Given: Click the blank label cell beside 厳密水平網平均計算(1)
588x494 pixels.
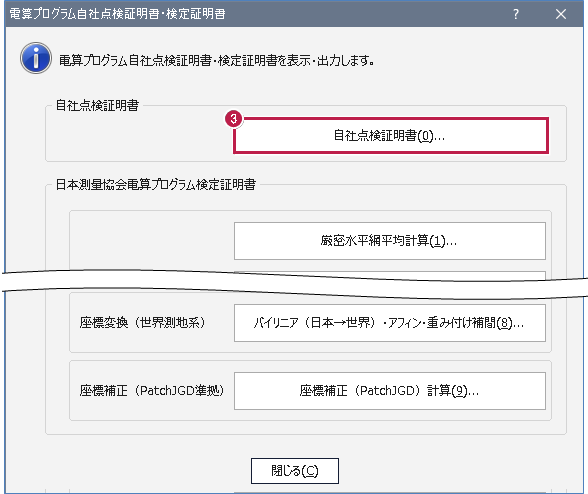Looking at the screenshot, I should (152, 241).
